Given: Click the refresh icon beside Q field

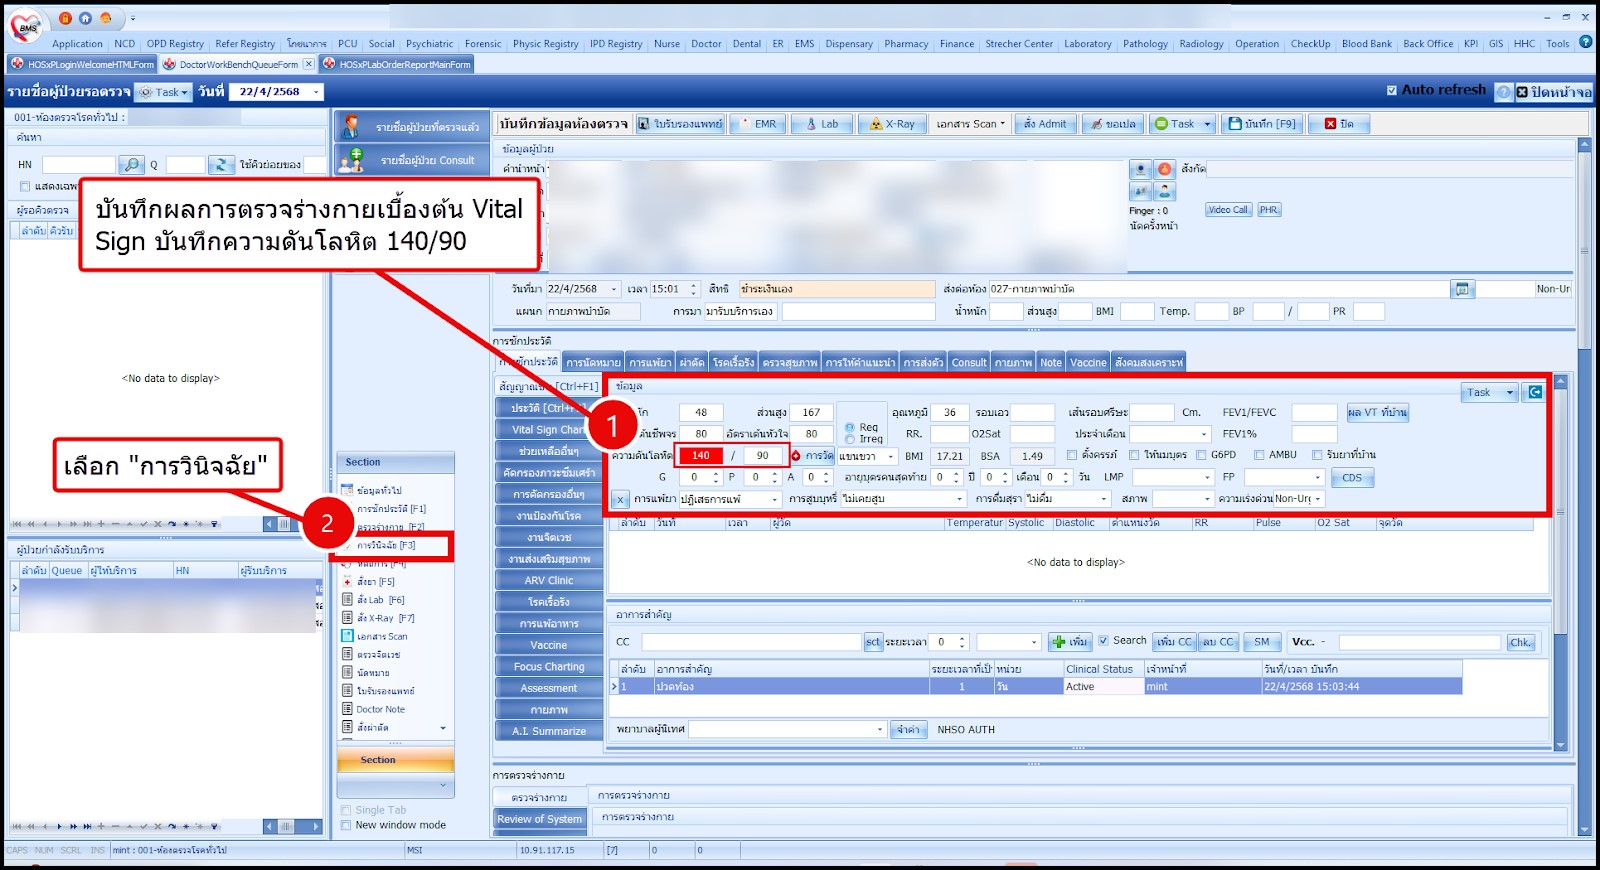Looking at the screenshot, I should click(x=221, y=164).
